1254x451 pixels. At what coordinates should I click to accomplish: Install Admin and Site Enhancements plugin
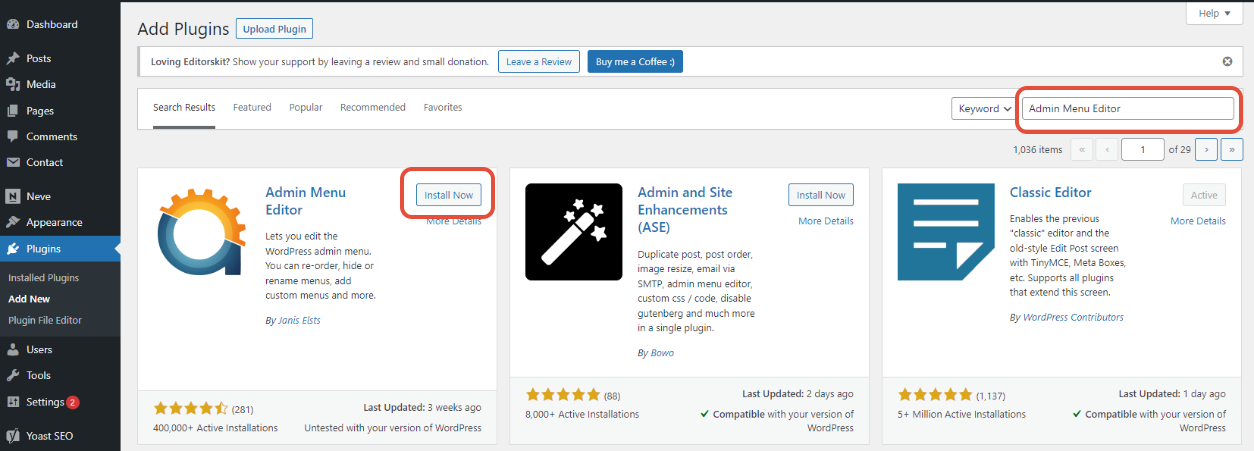coord(821,195)
